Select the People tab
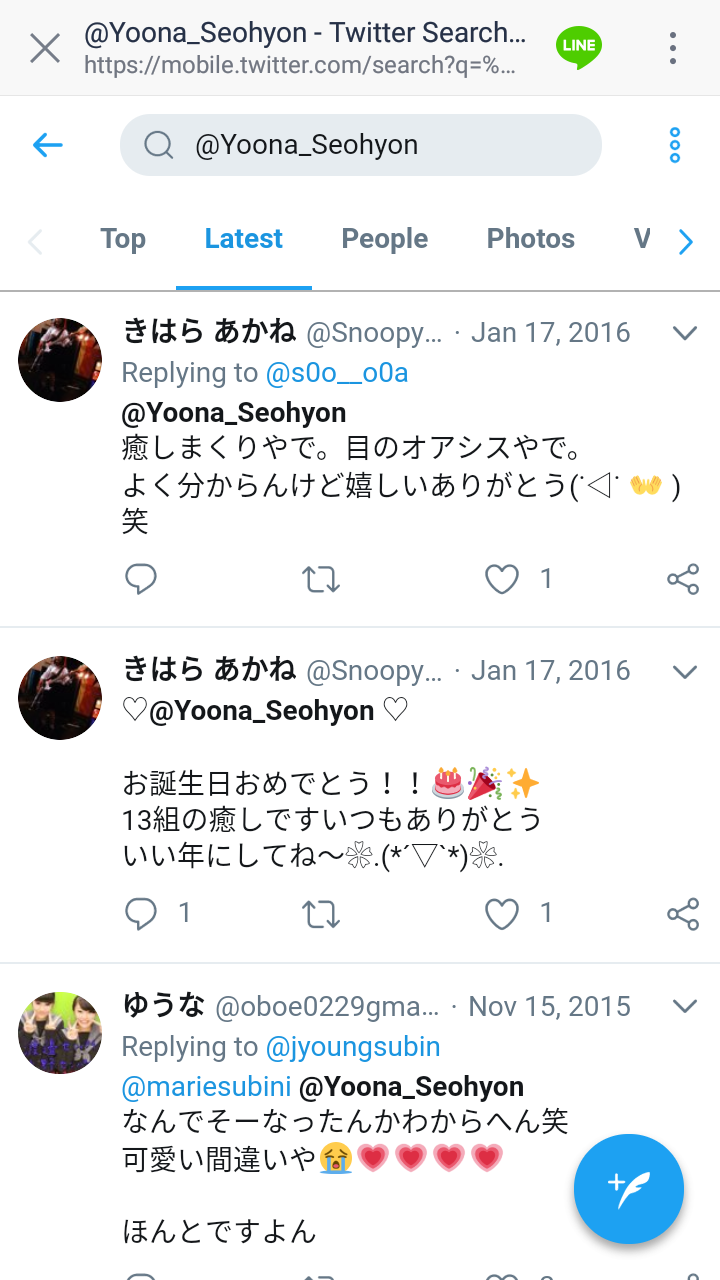 click(384, 239)
